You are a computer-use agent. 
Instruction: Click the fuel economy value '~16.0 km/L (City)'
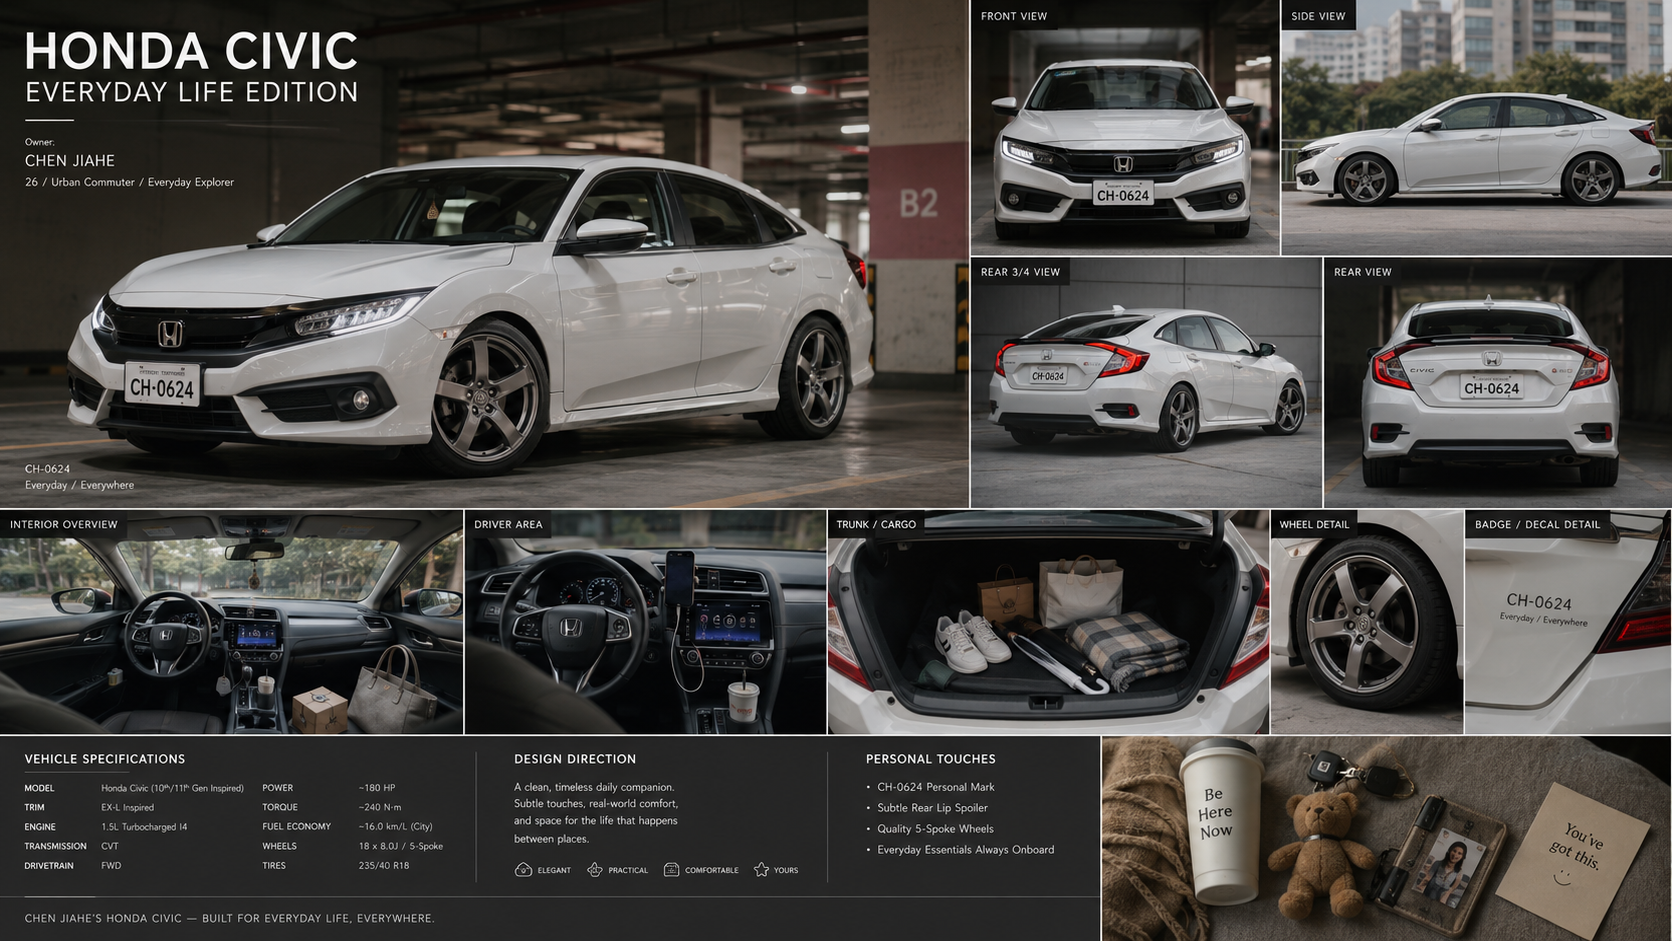point(395,827)
